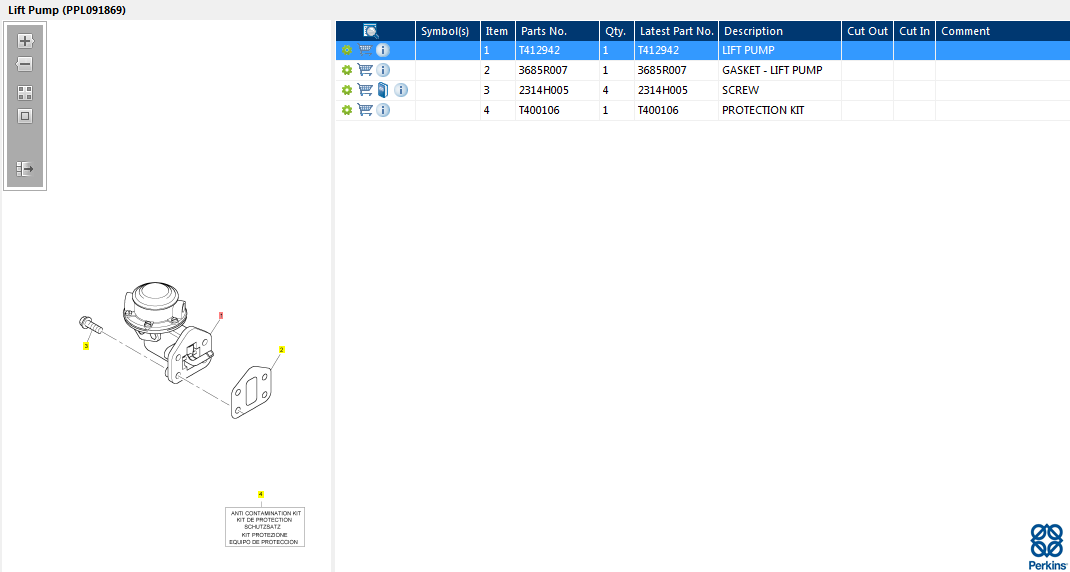The width and height of the screenshot is (1070, 572).
Task: Click green gear icon for lift pump row
Action: [347, 50]
